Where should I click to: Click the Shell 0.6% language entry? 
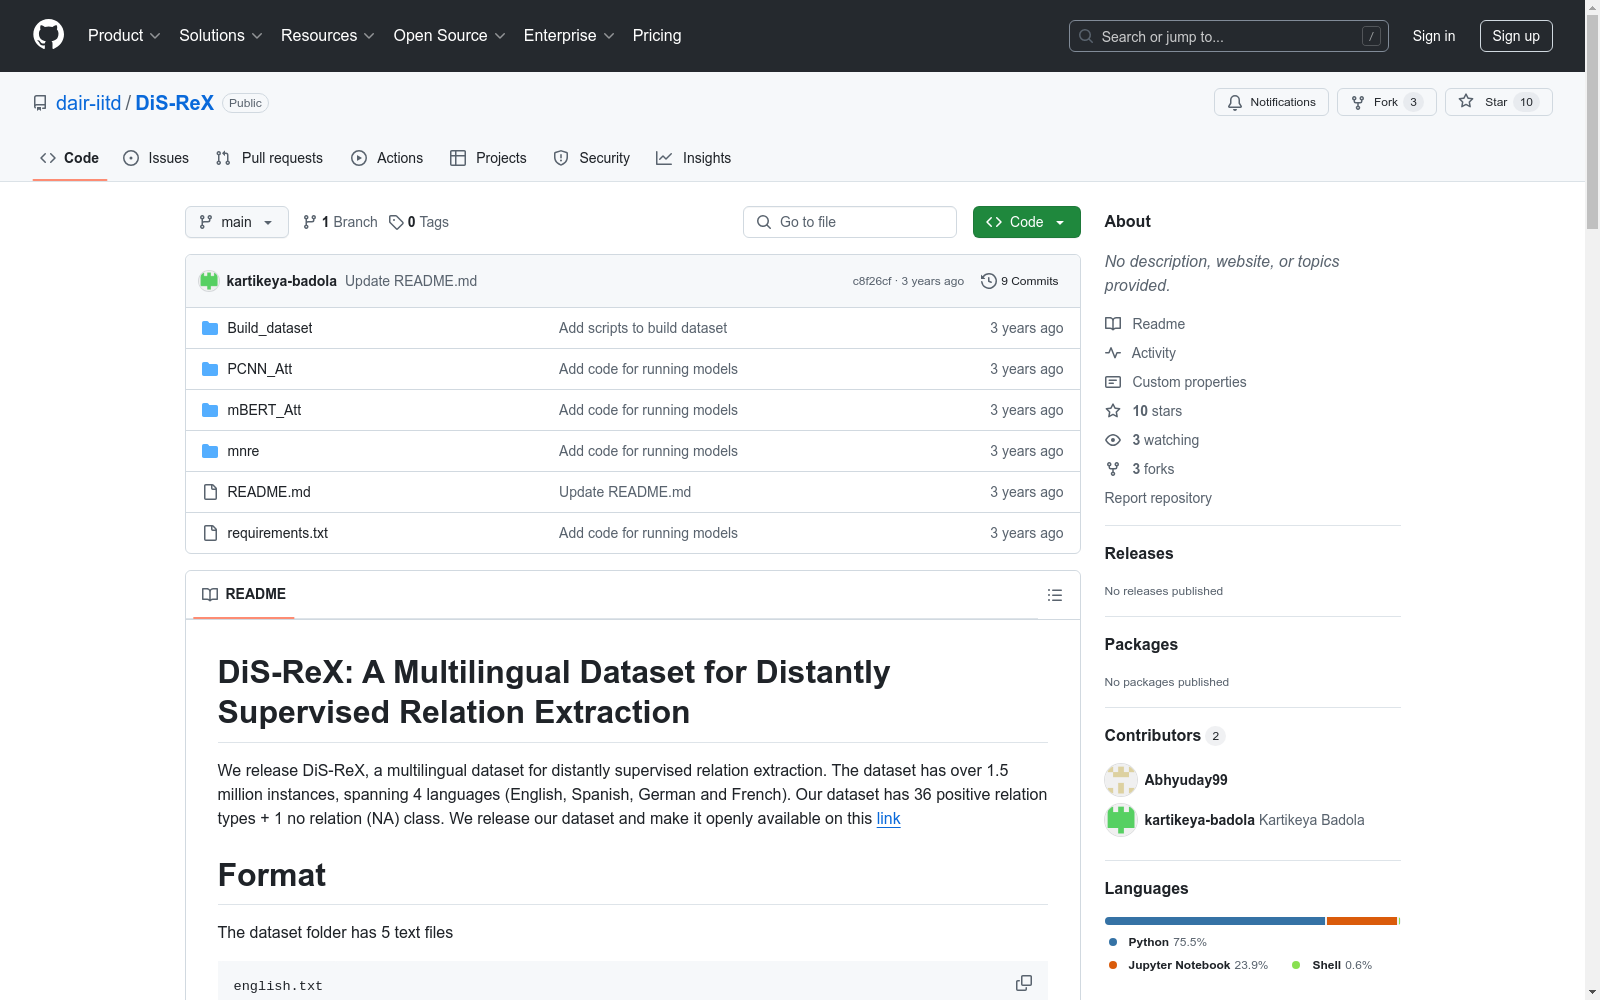pyautogui.click(x=1333, y=965)
